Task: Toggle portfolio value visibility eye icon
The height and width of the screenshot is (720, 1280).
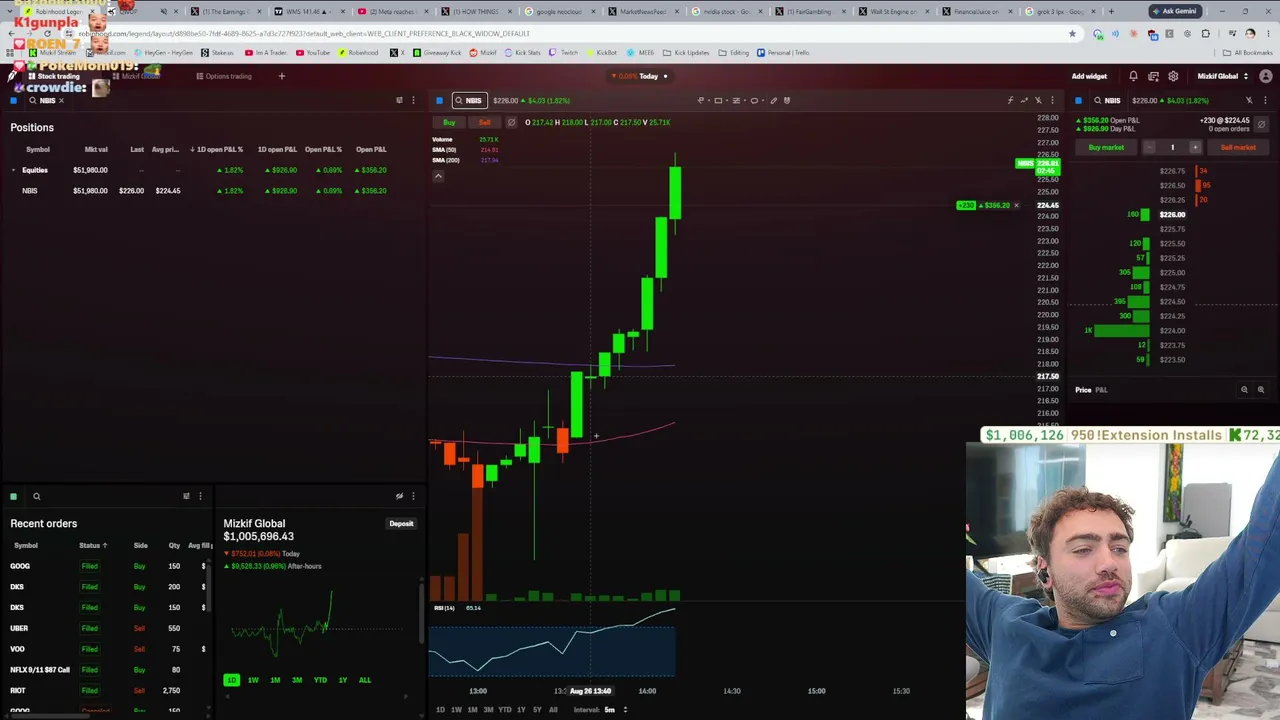Action: pos(399,496)
